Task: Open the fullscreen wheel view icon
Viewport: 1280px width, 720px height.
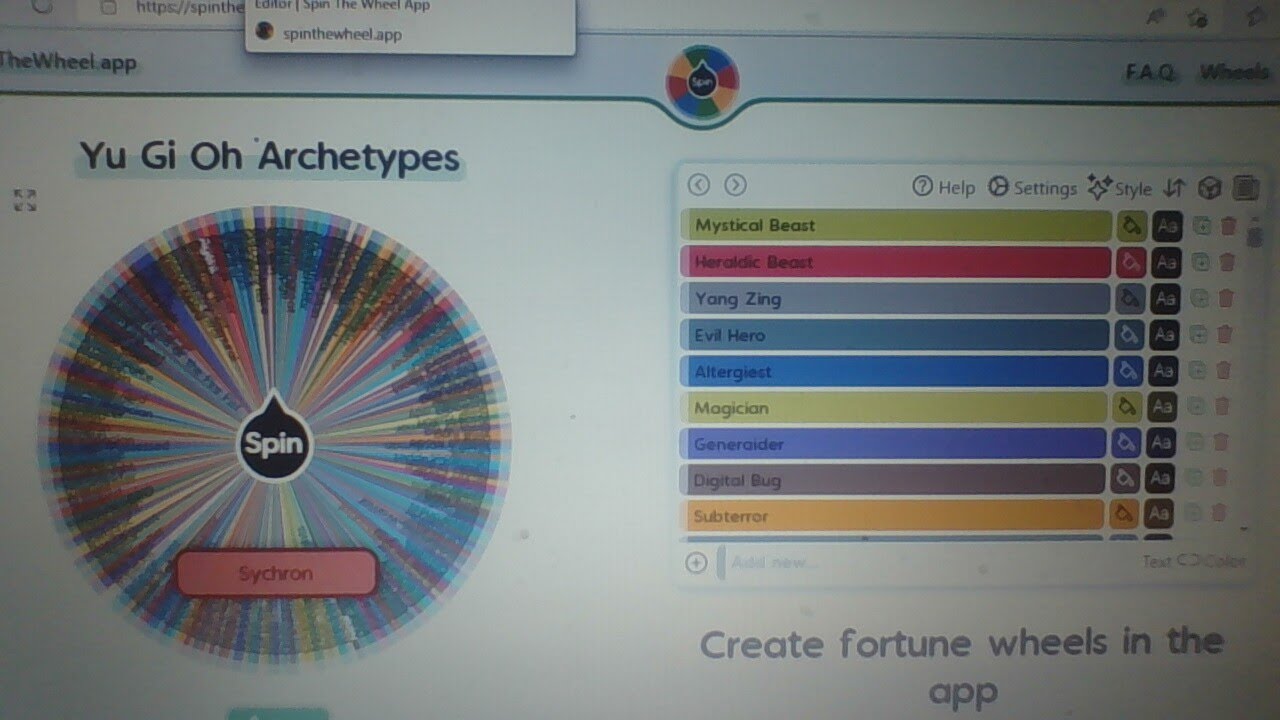Action: pos(25,200)
